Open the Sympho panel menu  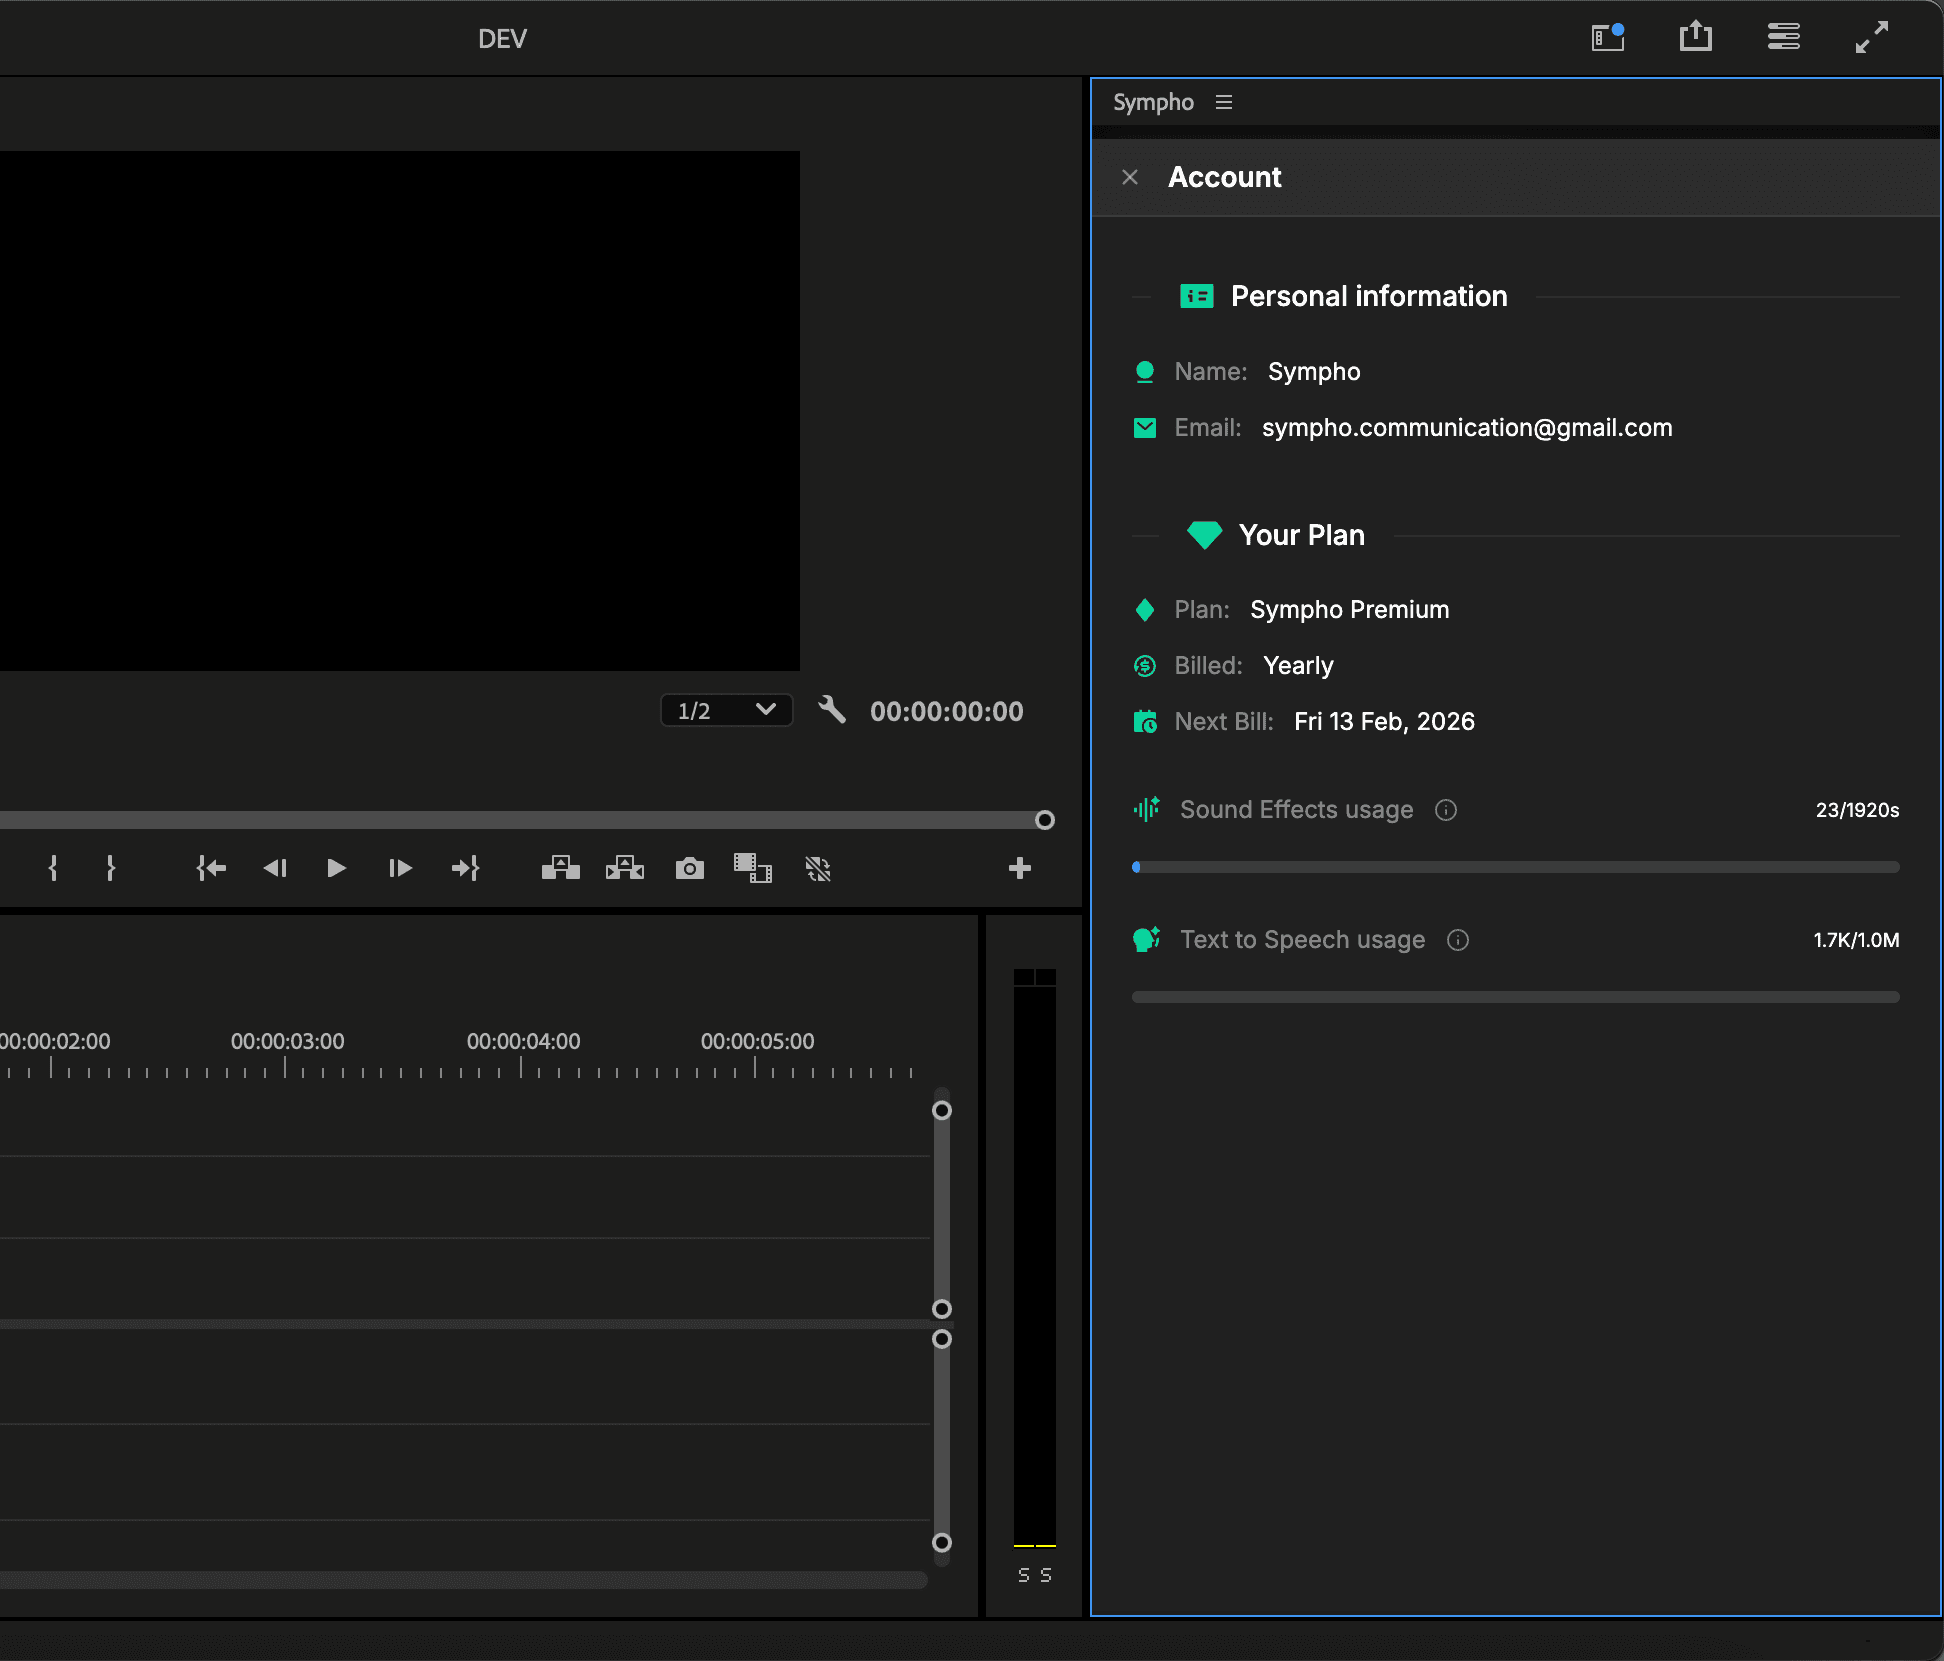point(1224,102)
